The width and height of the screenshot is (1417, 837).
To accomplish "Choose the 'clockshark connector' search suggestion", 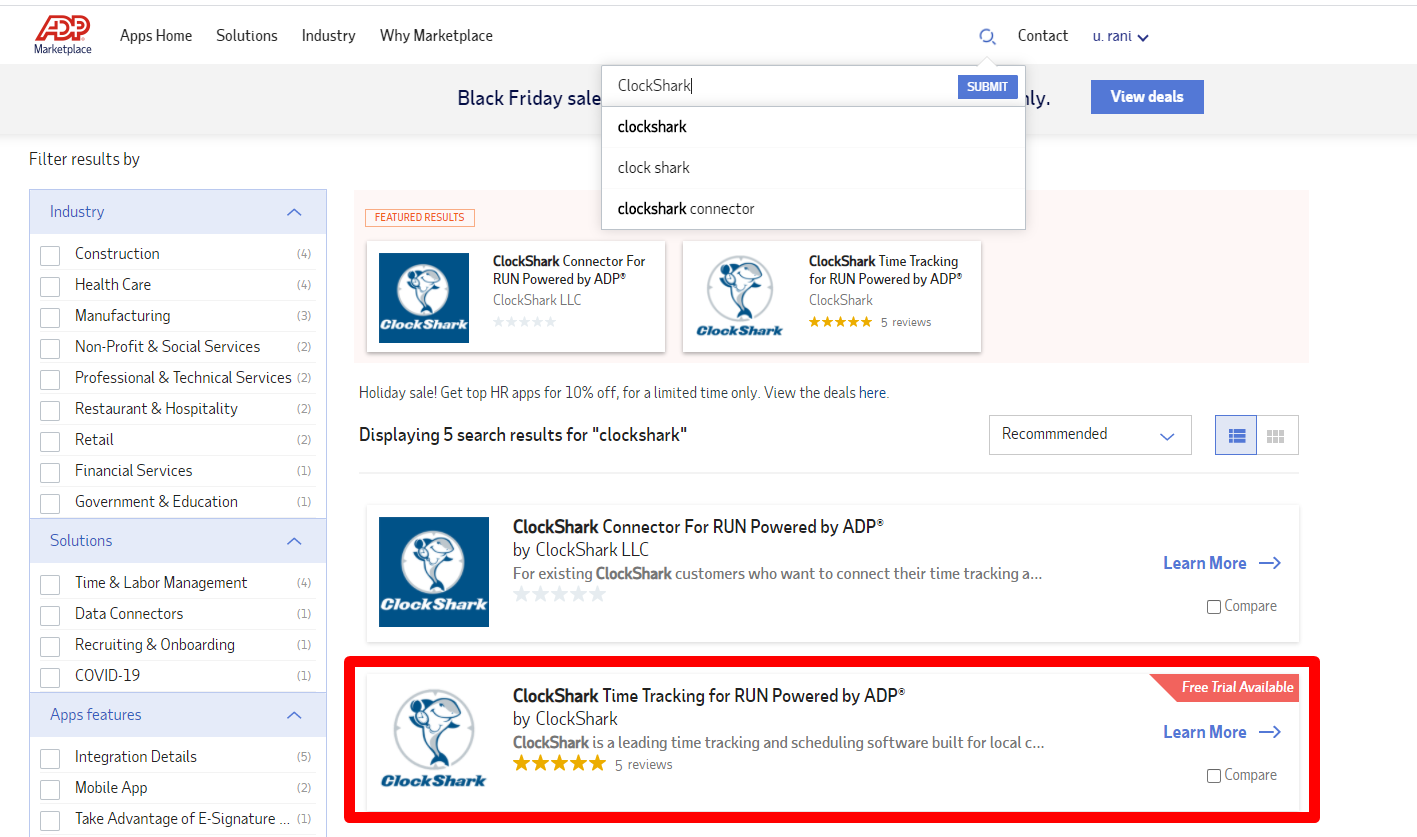I will coord(686,209).
